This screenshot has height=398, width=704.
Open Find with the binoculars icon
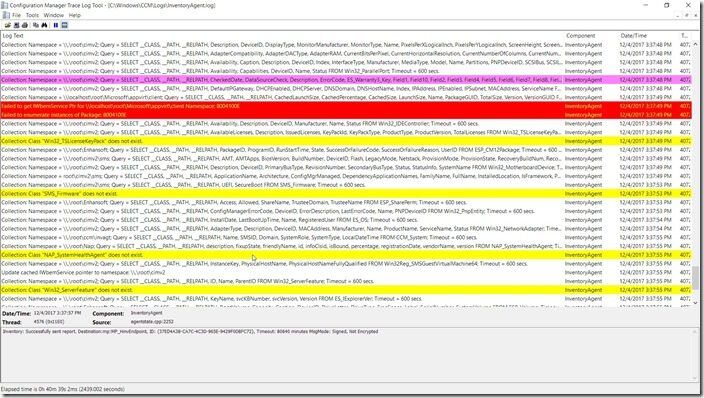pos(44,25)
